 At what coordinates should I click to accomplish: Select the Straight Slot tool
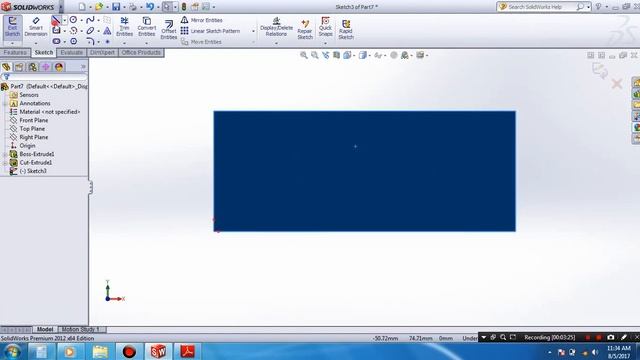56,41
